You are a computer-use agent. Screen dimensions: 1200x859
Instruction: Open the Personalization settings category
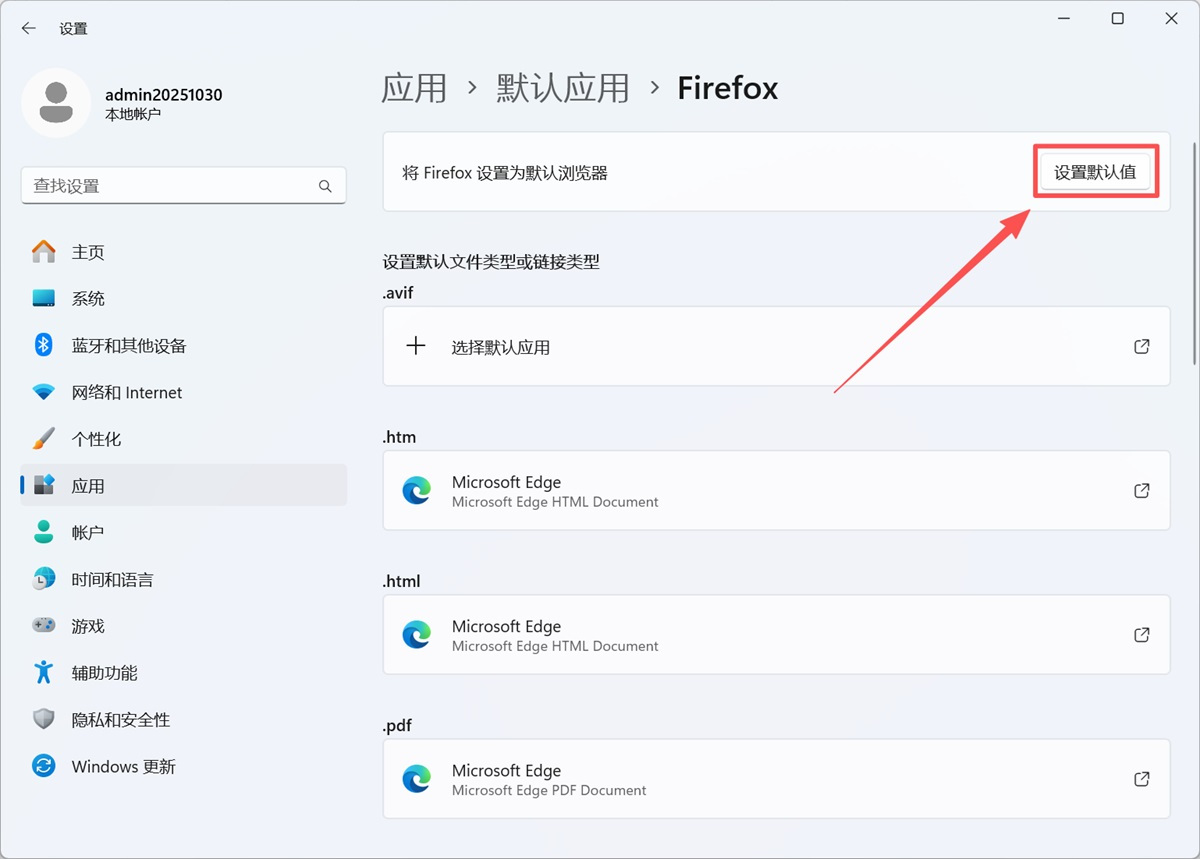[96, 440]
